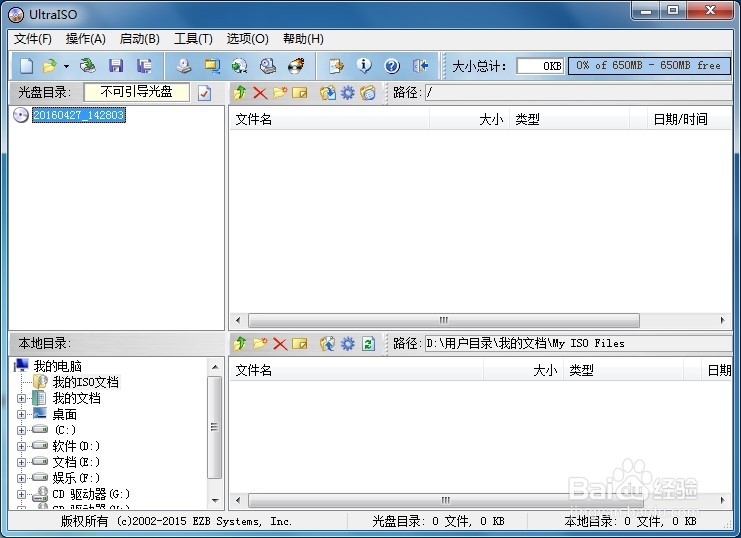Expand the 桌面 tree node
Image resolution: width=741 pixels, height=538 pixels.
click(21, 415)
